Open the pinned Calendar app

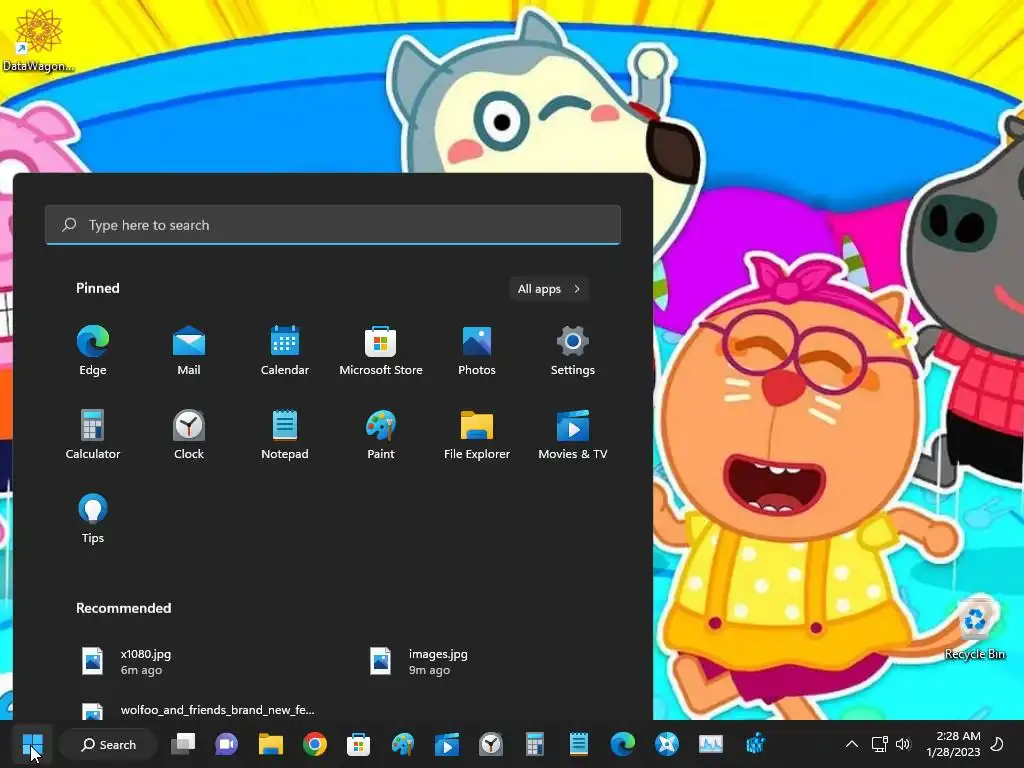pyautogui.click(x=285, y=351)
